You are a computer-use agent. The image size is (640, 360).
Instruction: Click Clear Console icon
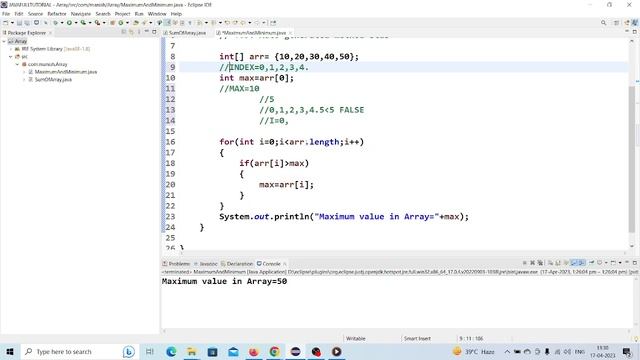pos(550,263)
